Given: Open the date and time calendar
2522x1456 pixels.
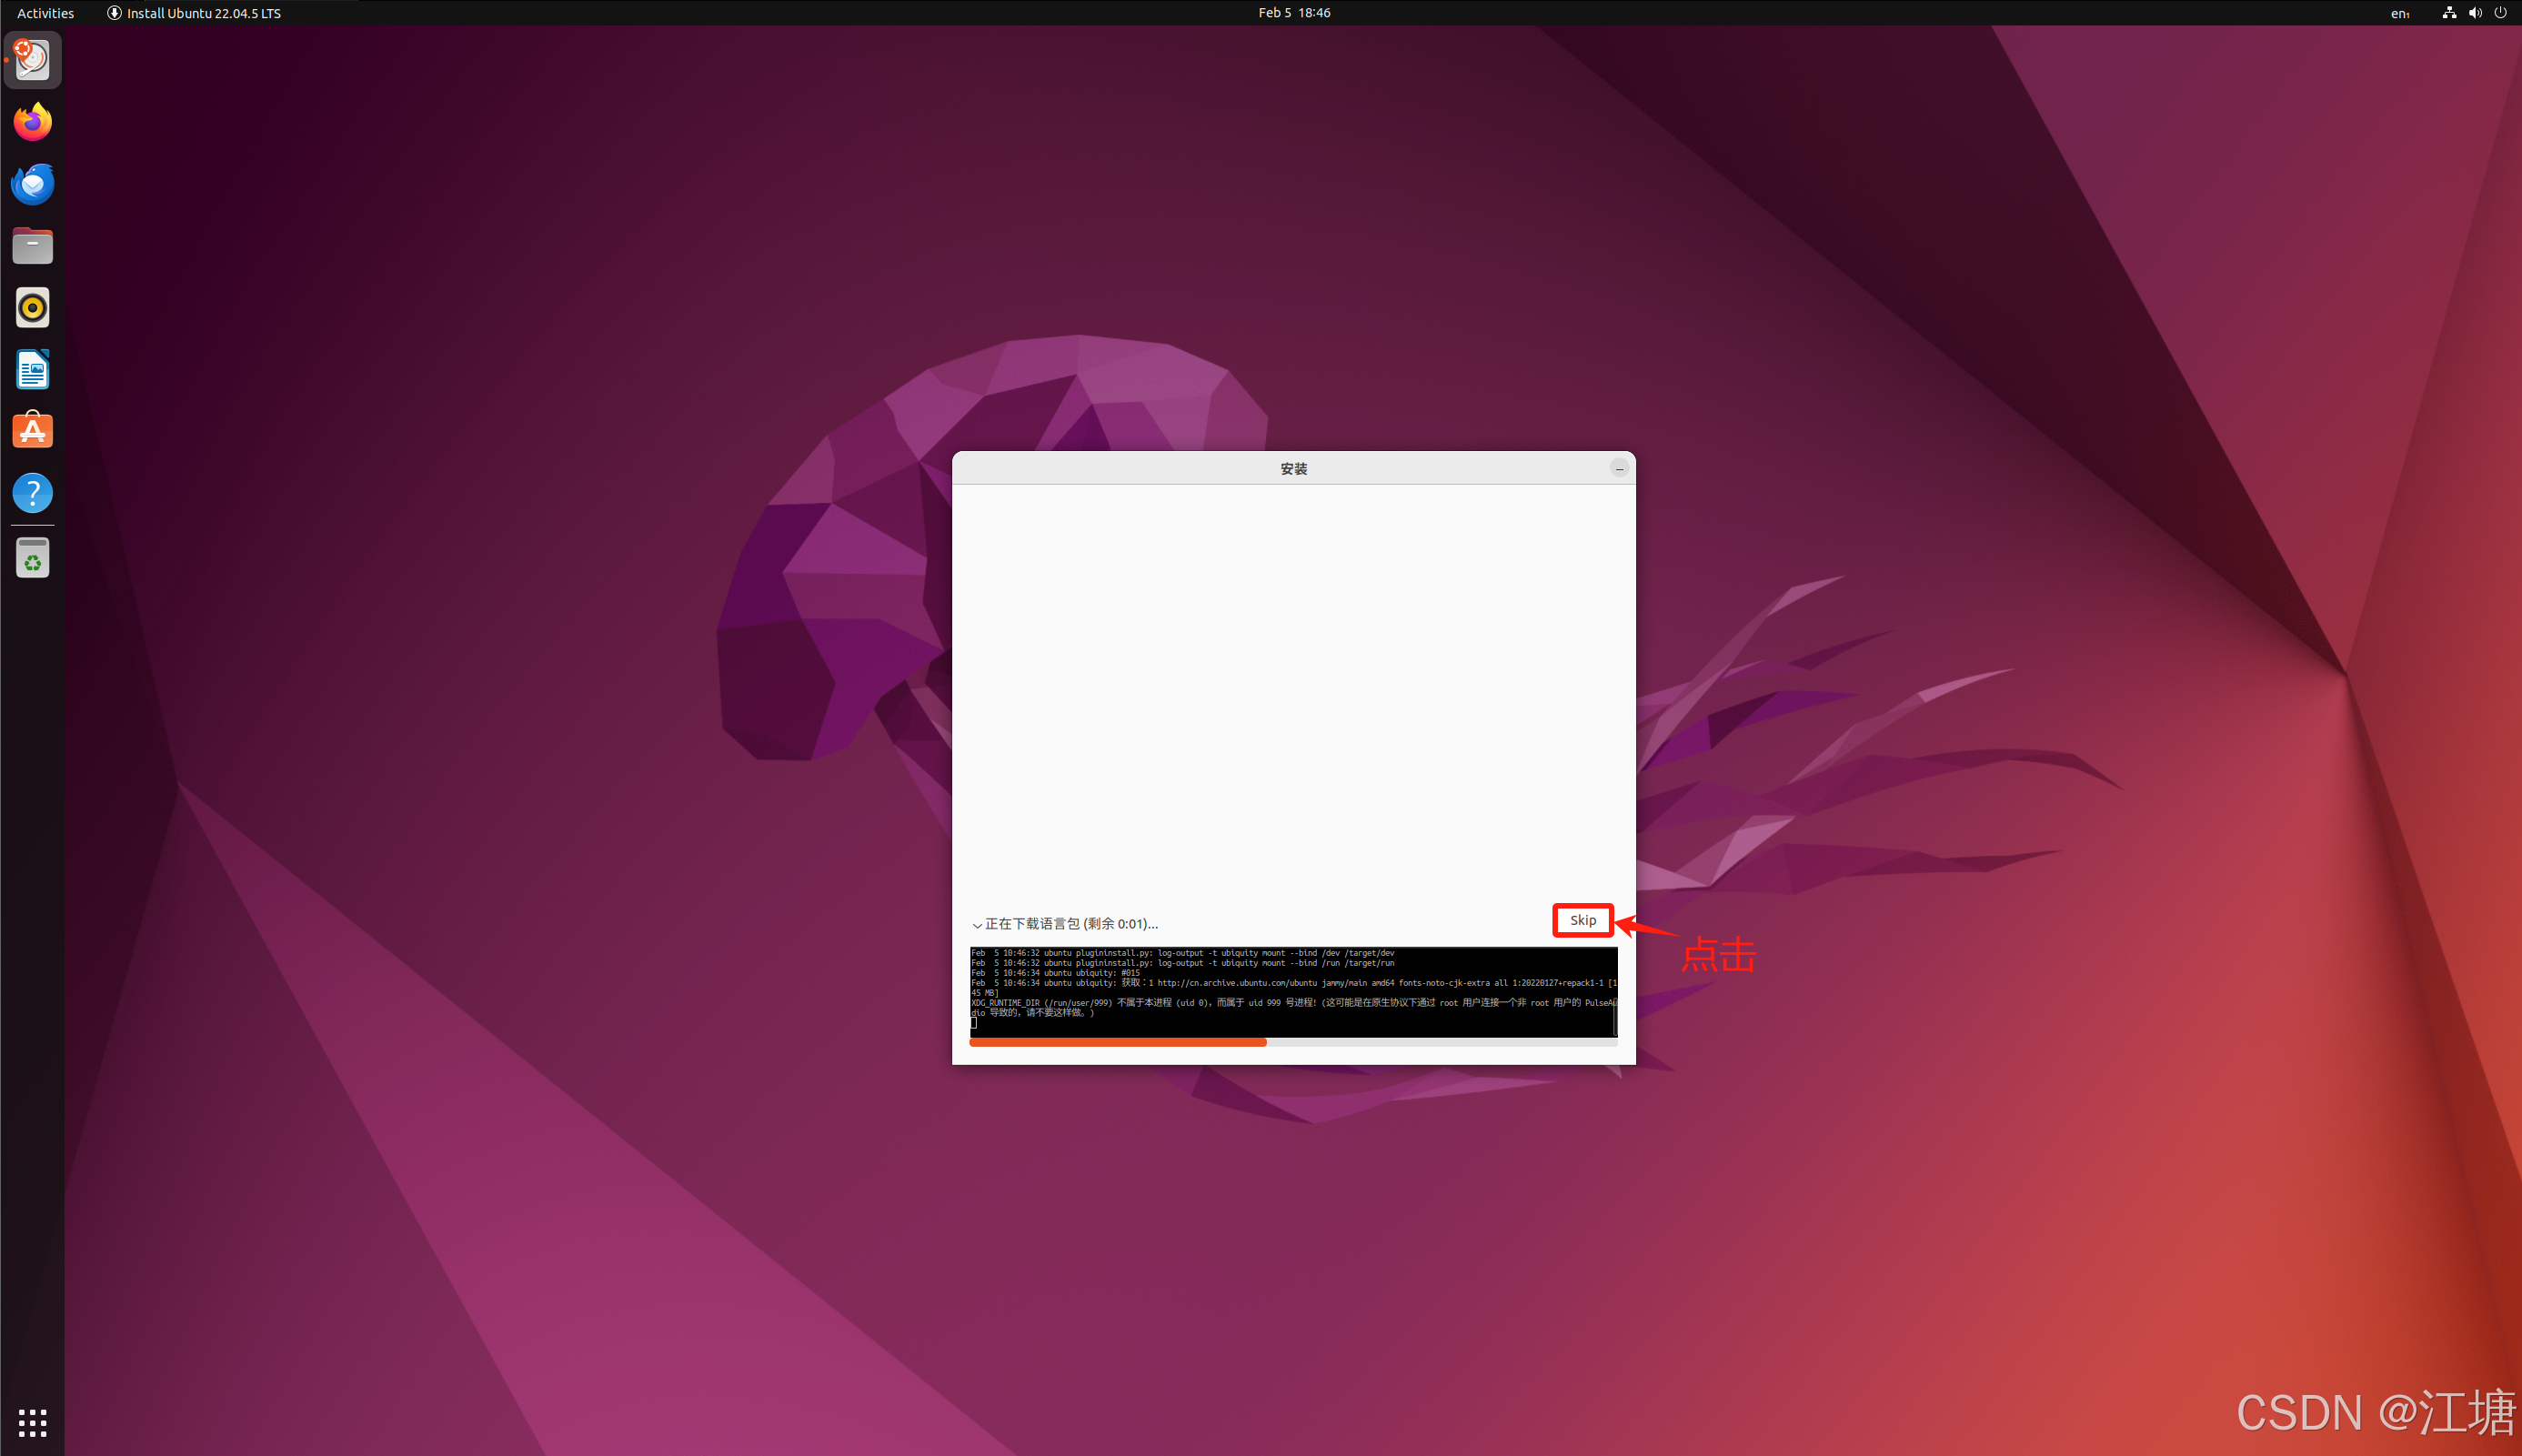Looking at the screenshot, I should coord(1293,13).
